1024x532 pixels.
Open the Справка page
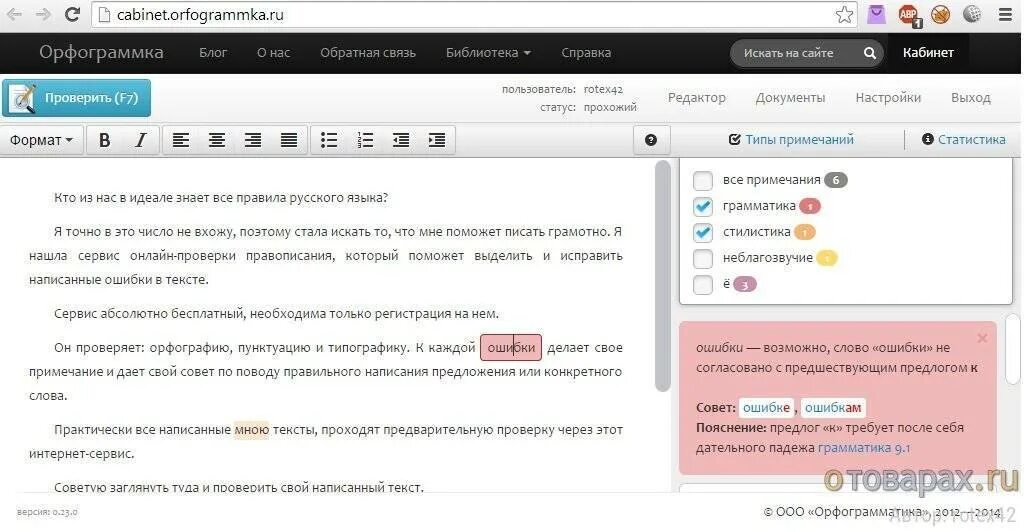[586, 53]
